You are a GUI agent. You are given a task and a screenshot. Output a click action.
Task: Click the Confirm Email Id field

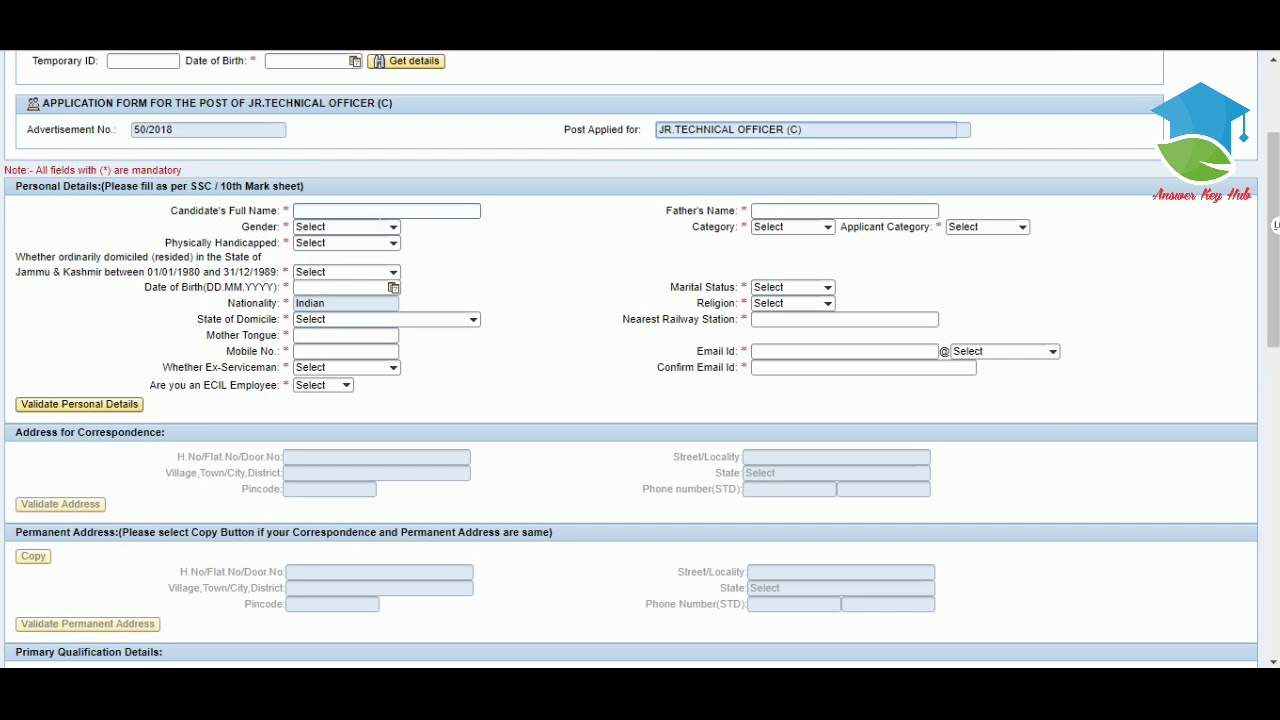click(x=863, y=368)
